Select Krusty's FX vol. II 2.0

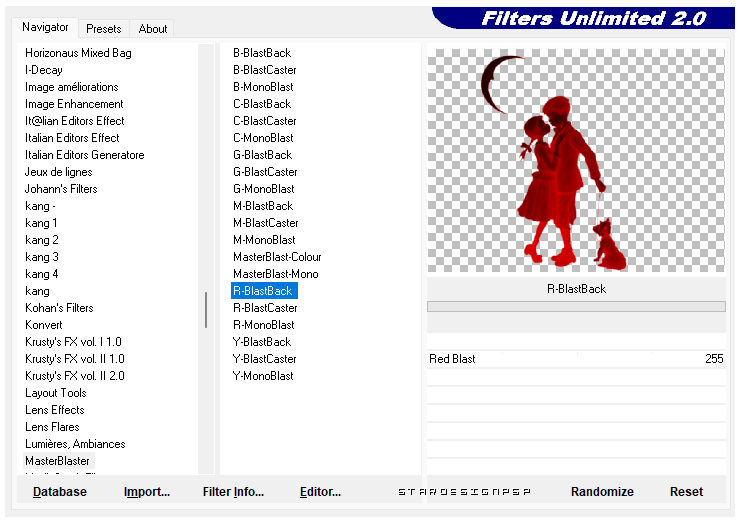[x=75, y=376]
